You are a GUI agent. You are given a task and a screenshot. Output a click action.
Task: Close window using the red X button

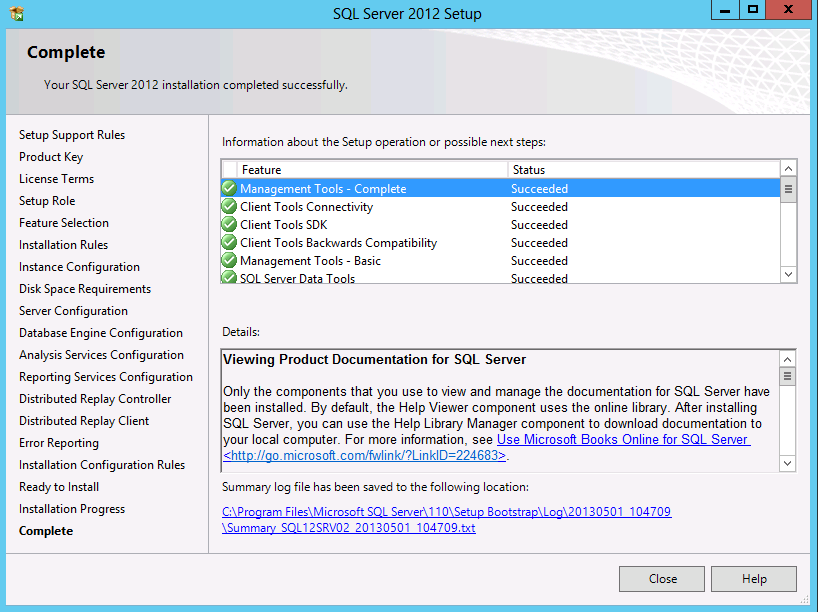[x=788, y=10]
